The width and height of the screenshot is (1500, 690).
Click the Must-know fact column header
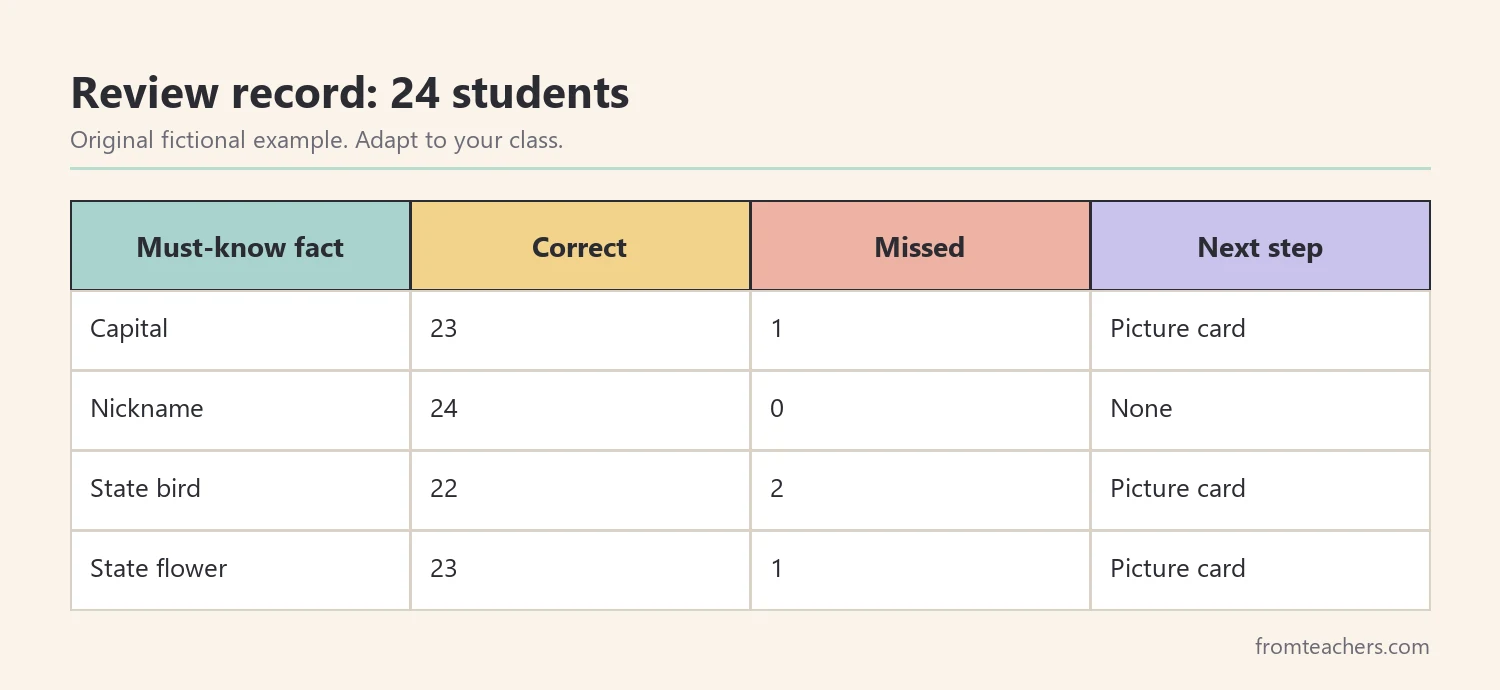point(240,246)
